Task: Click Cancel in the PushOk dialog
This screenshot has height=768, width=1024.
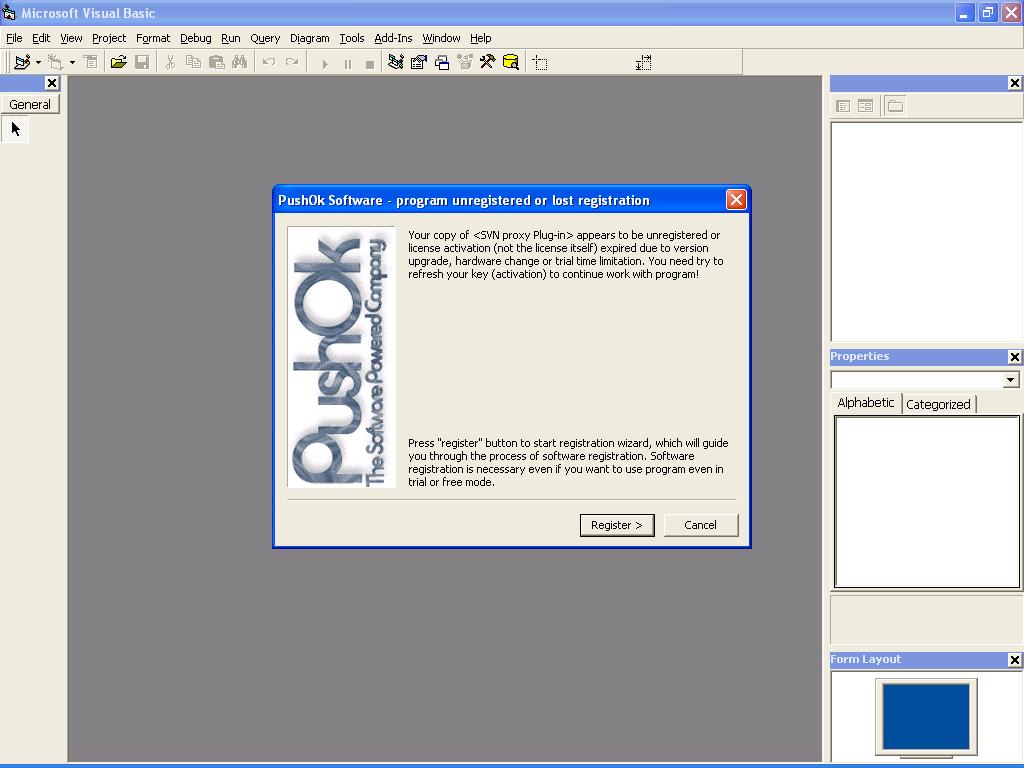Action: tap(700, 525)
